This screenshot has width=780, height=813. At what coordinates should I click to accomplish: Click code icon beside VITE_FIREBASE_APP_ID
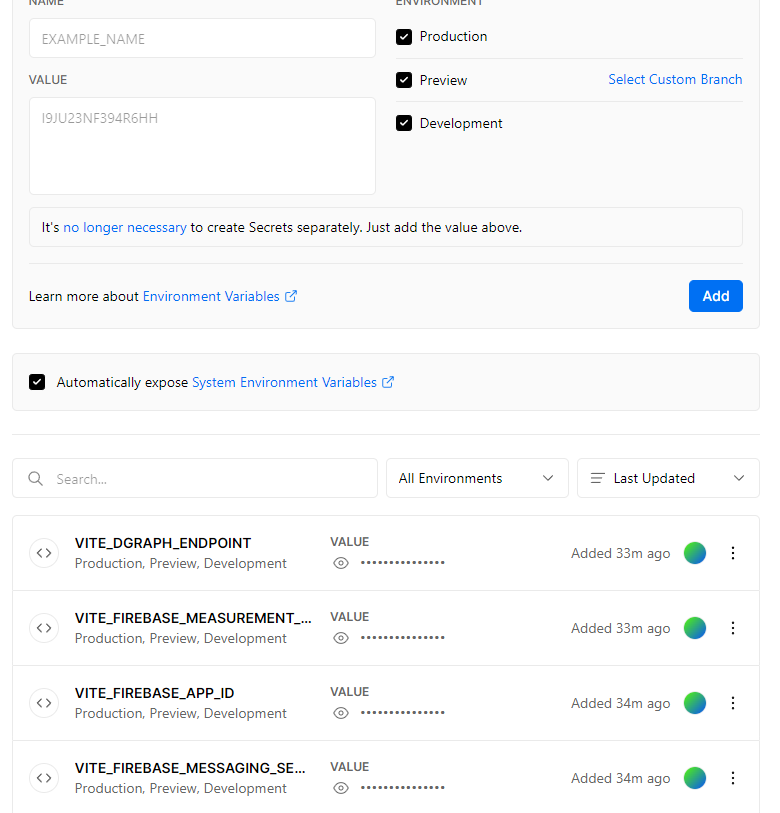coord(44,703)
